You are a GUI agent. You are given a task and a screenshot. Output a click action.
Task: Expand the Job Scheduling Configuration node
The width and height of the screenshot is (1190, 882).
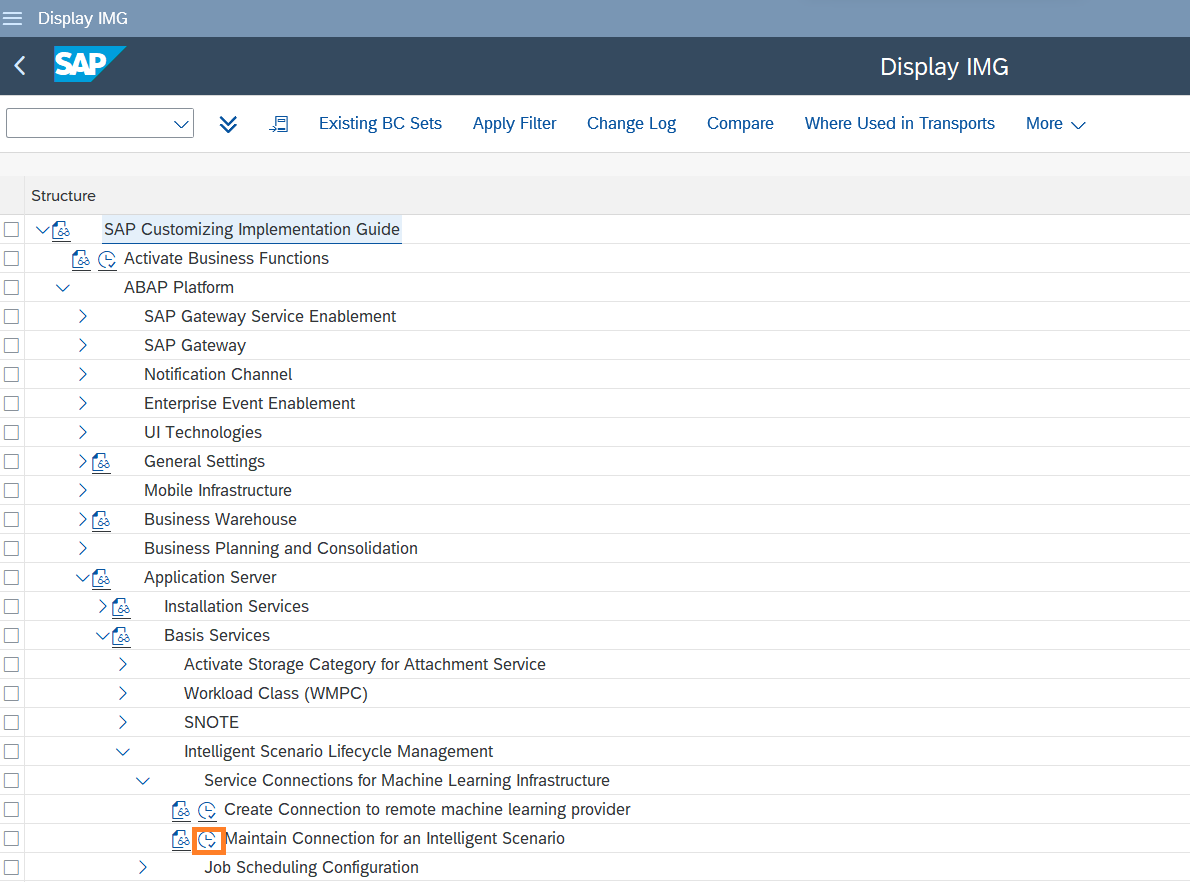tap(142, 868)
